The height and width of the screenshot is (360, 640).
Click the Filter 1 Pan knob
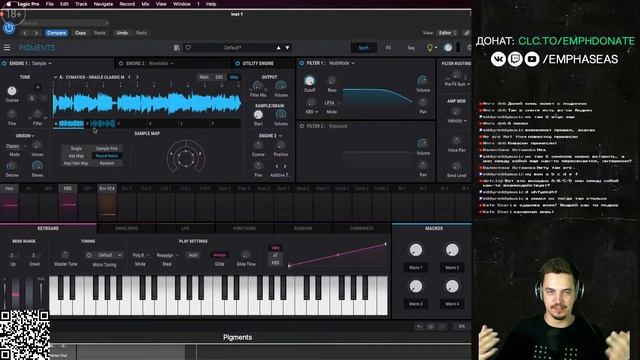coord(423,102)
